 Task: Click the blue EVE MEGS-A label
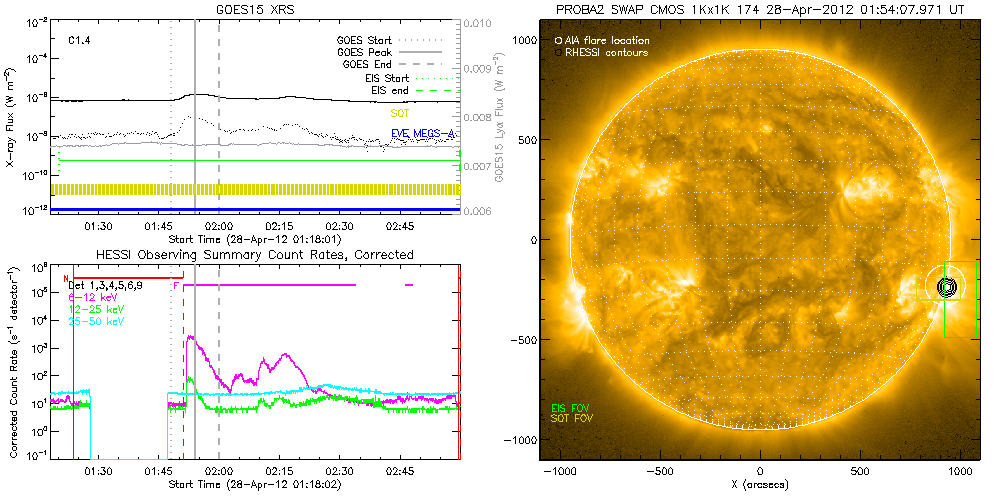coord(421,133)
